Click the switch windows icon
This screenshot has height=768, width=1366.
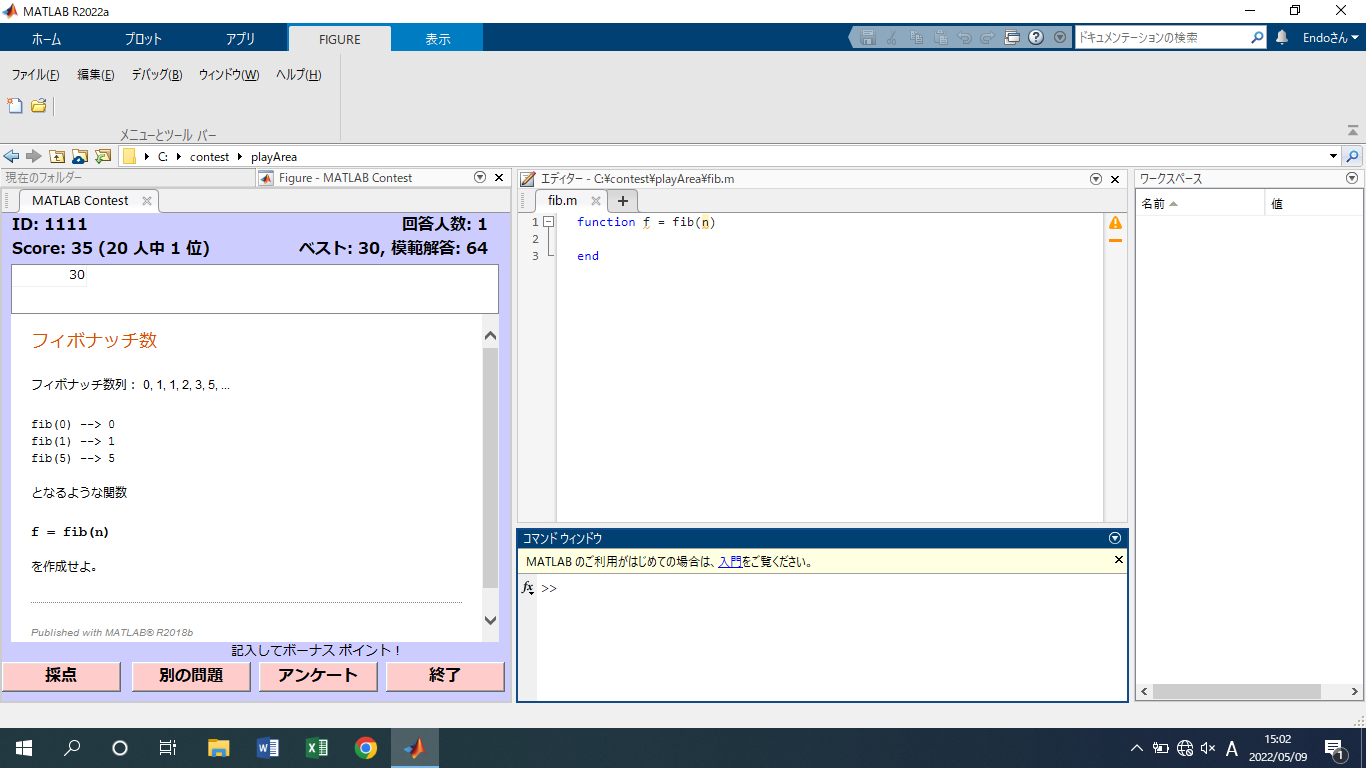tap(1012, 38)
